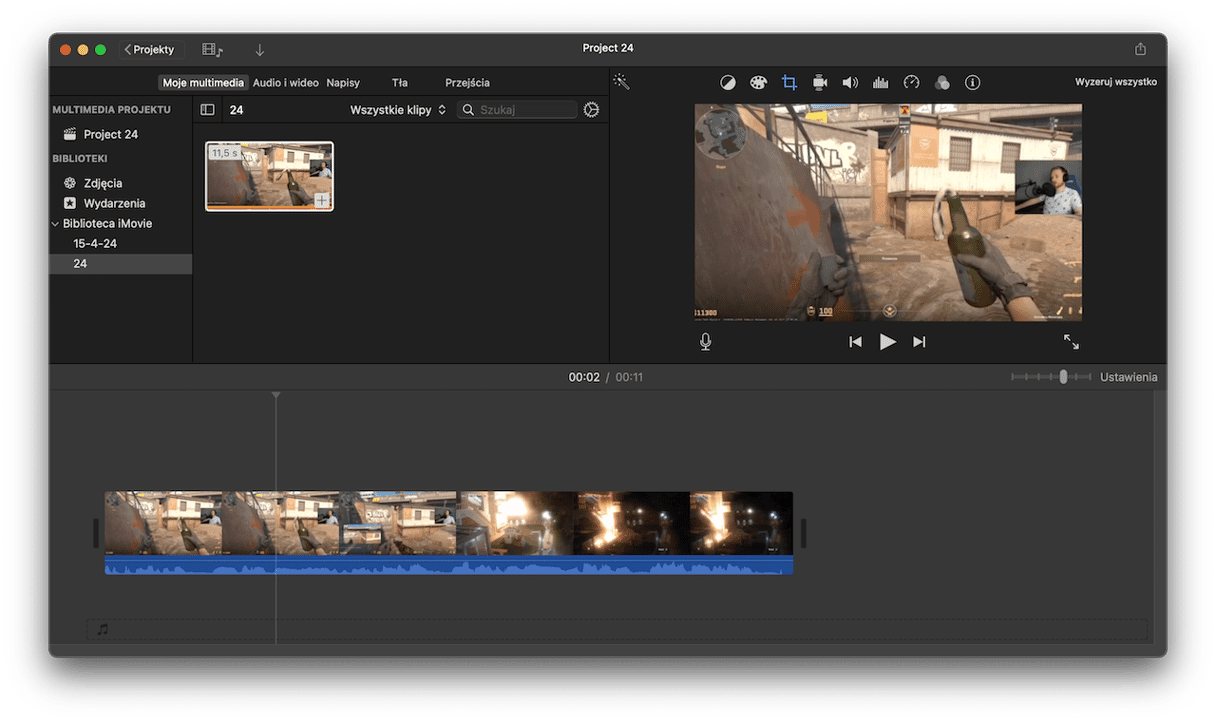
Task: Show the clip information inspector
Action: 972,83
